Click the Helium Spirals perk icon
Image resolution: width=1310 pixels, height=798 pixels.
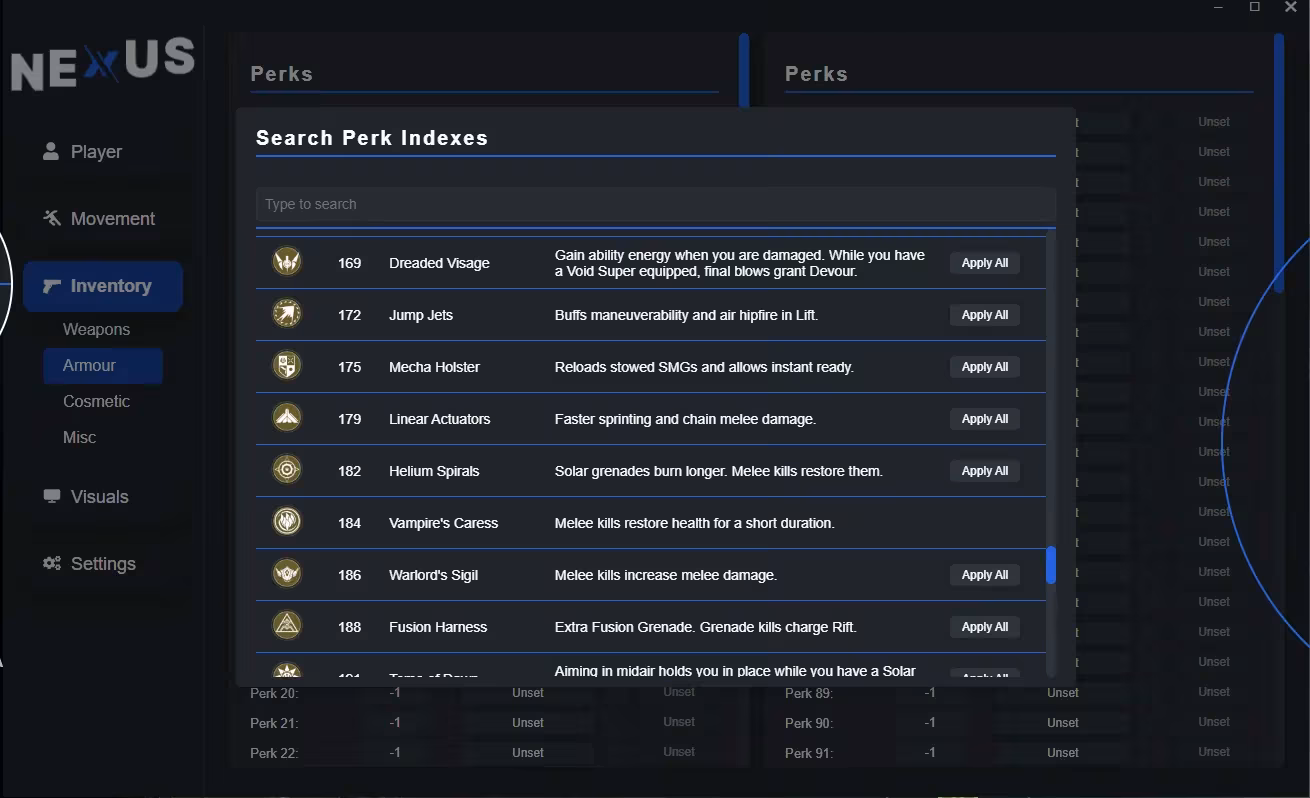pyautogui.click(x=287, y=470)
